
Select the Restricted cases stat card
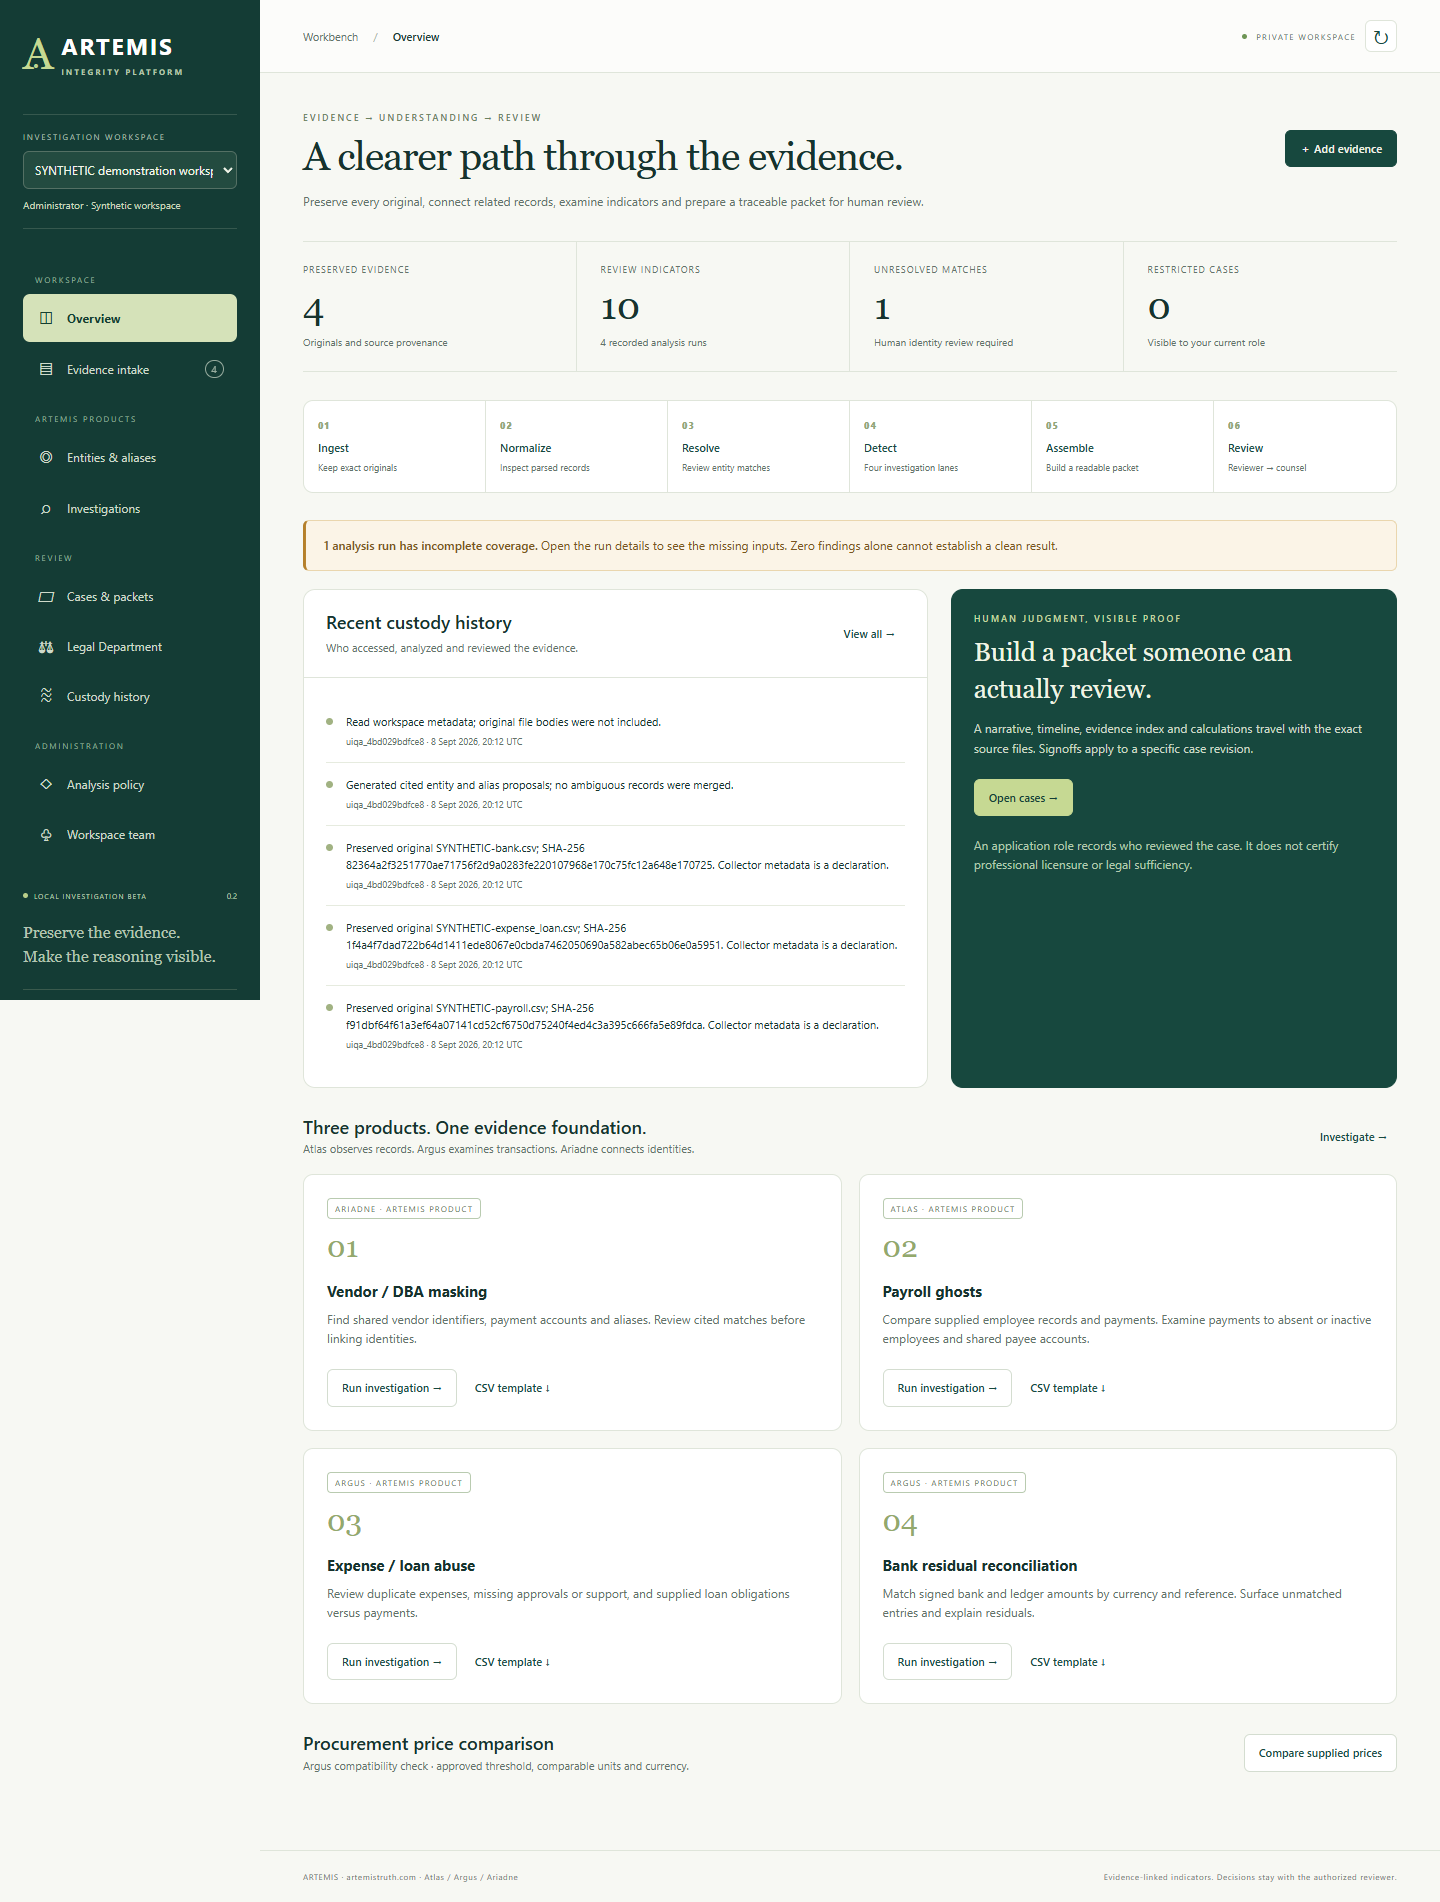point(1260,307)
